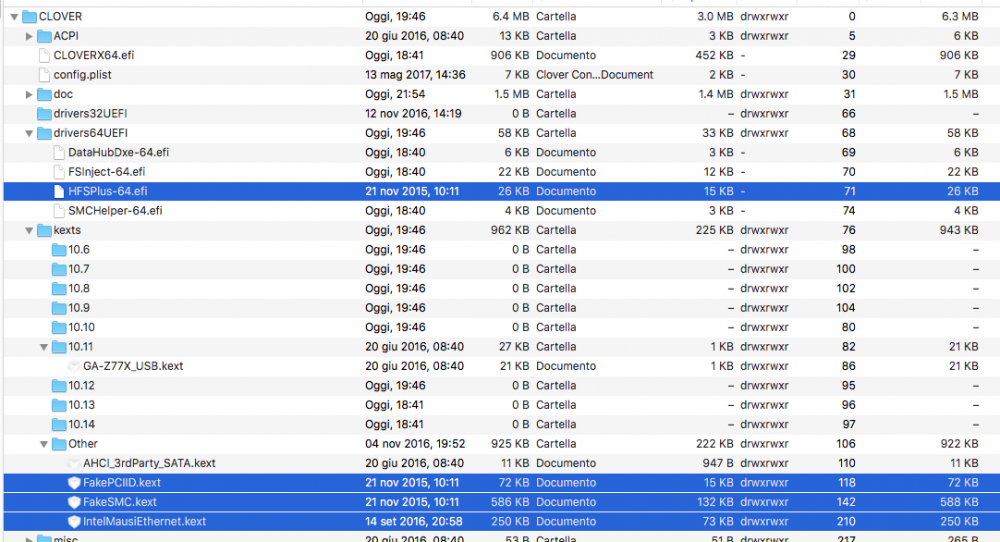Select the FSInject-64.efi file name
Viewport: 1000px width, 542px height.
tap(107, 172)
